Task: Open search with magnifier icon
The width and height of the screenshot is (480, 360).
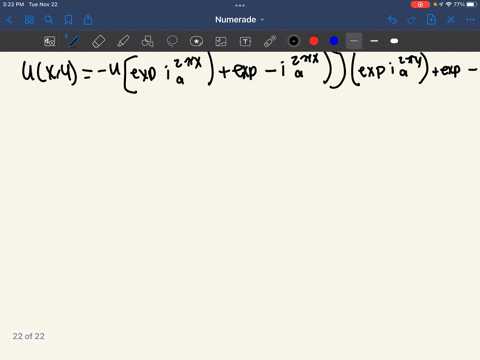Action: point(49,20)
